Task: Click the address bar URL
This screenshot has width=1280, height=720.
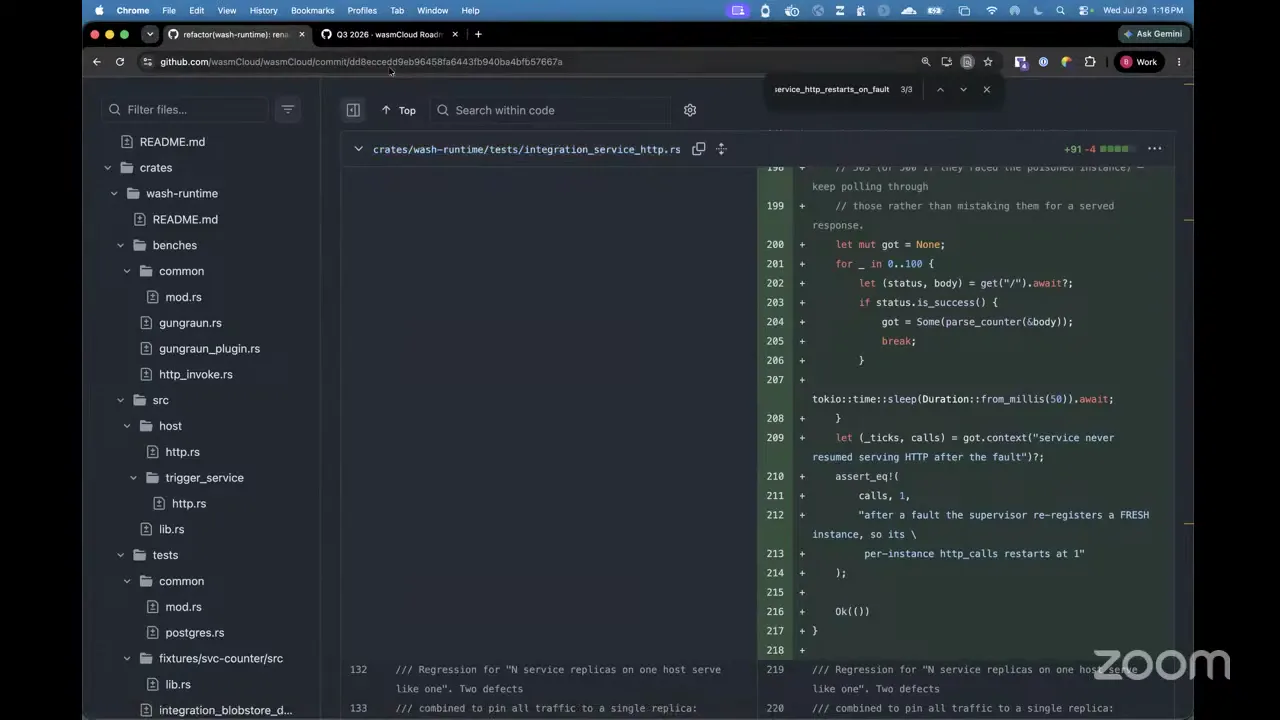Action: tap(361, 62)
